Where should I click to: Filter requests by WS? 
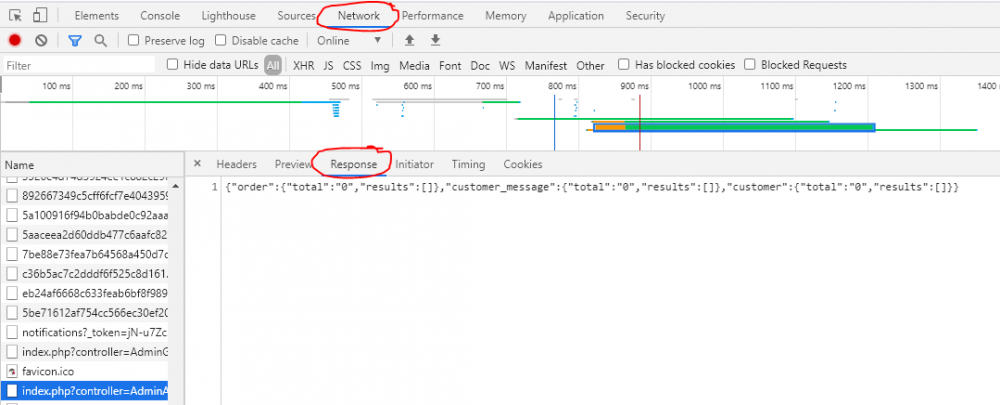coord(507,65)
